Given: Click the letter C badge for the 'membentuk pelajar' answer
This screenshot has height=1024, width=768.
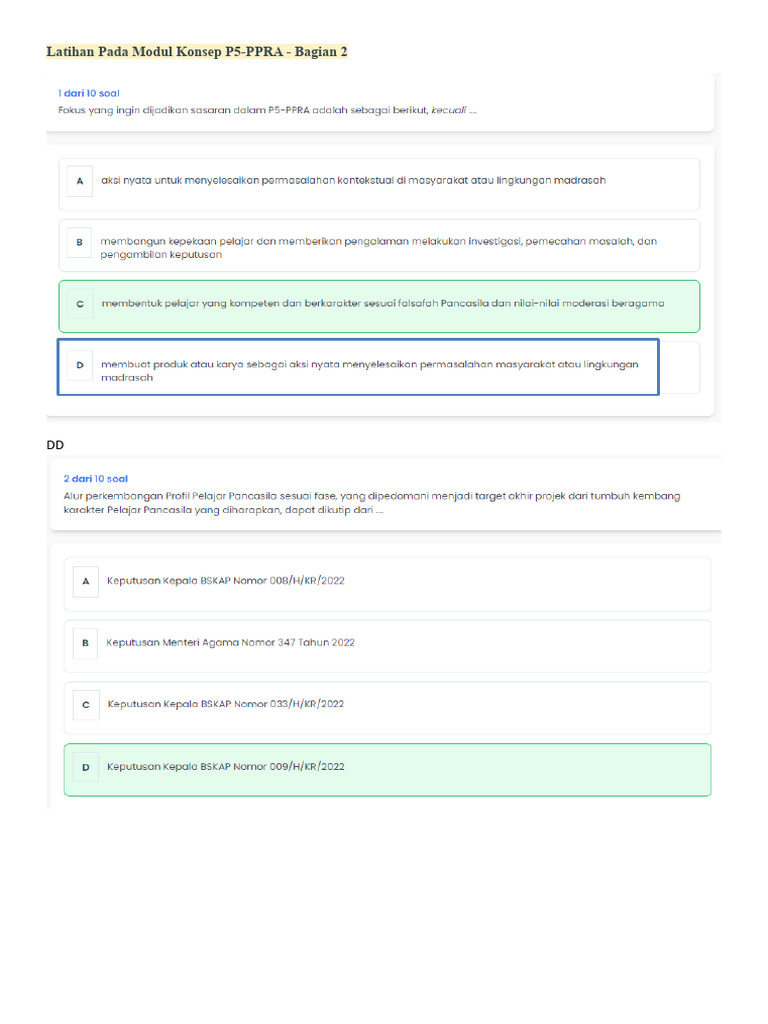Looking at the screenshot, I should pyautogui.click(x=79, y=303).
